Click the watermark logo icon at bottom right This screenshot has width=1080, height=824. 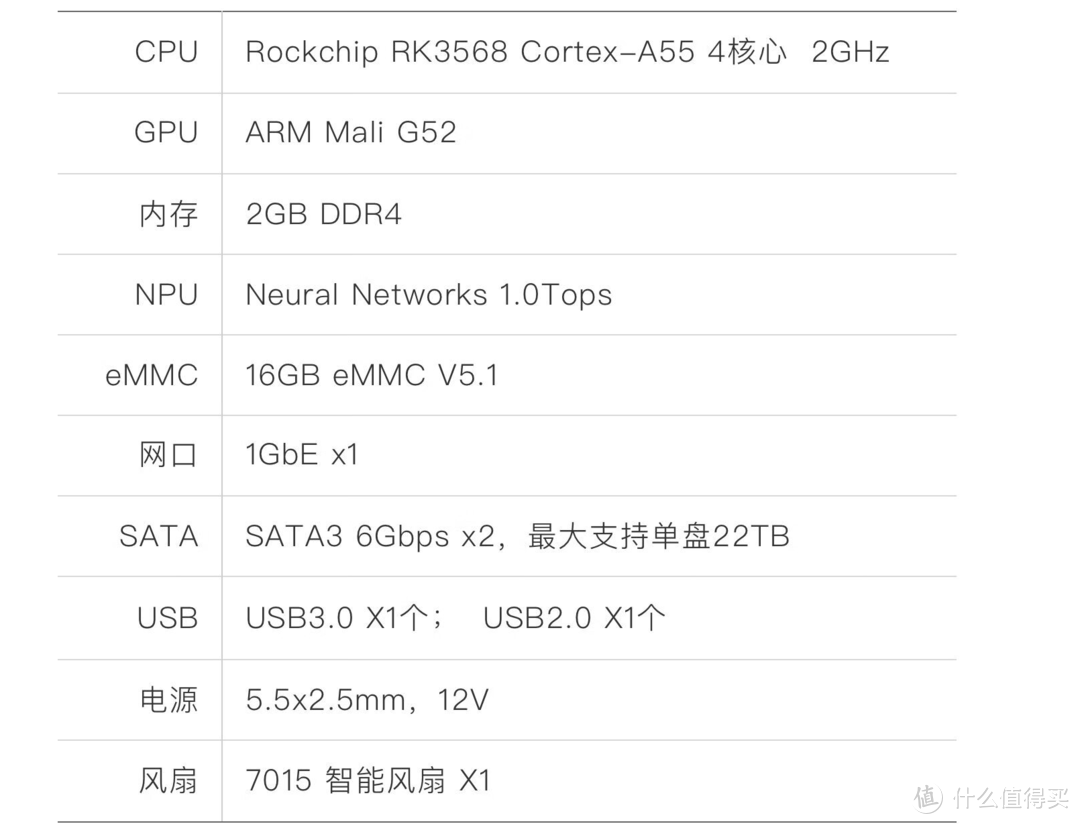click(927, 797)
